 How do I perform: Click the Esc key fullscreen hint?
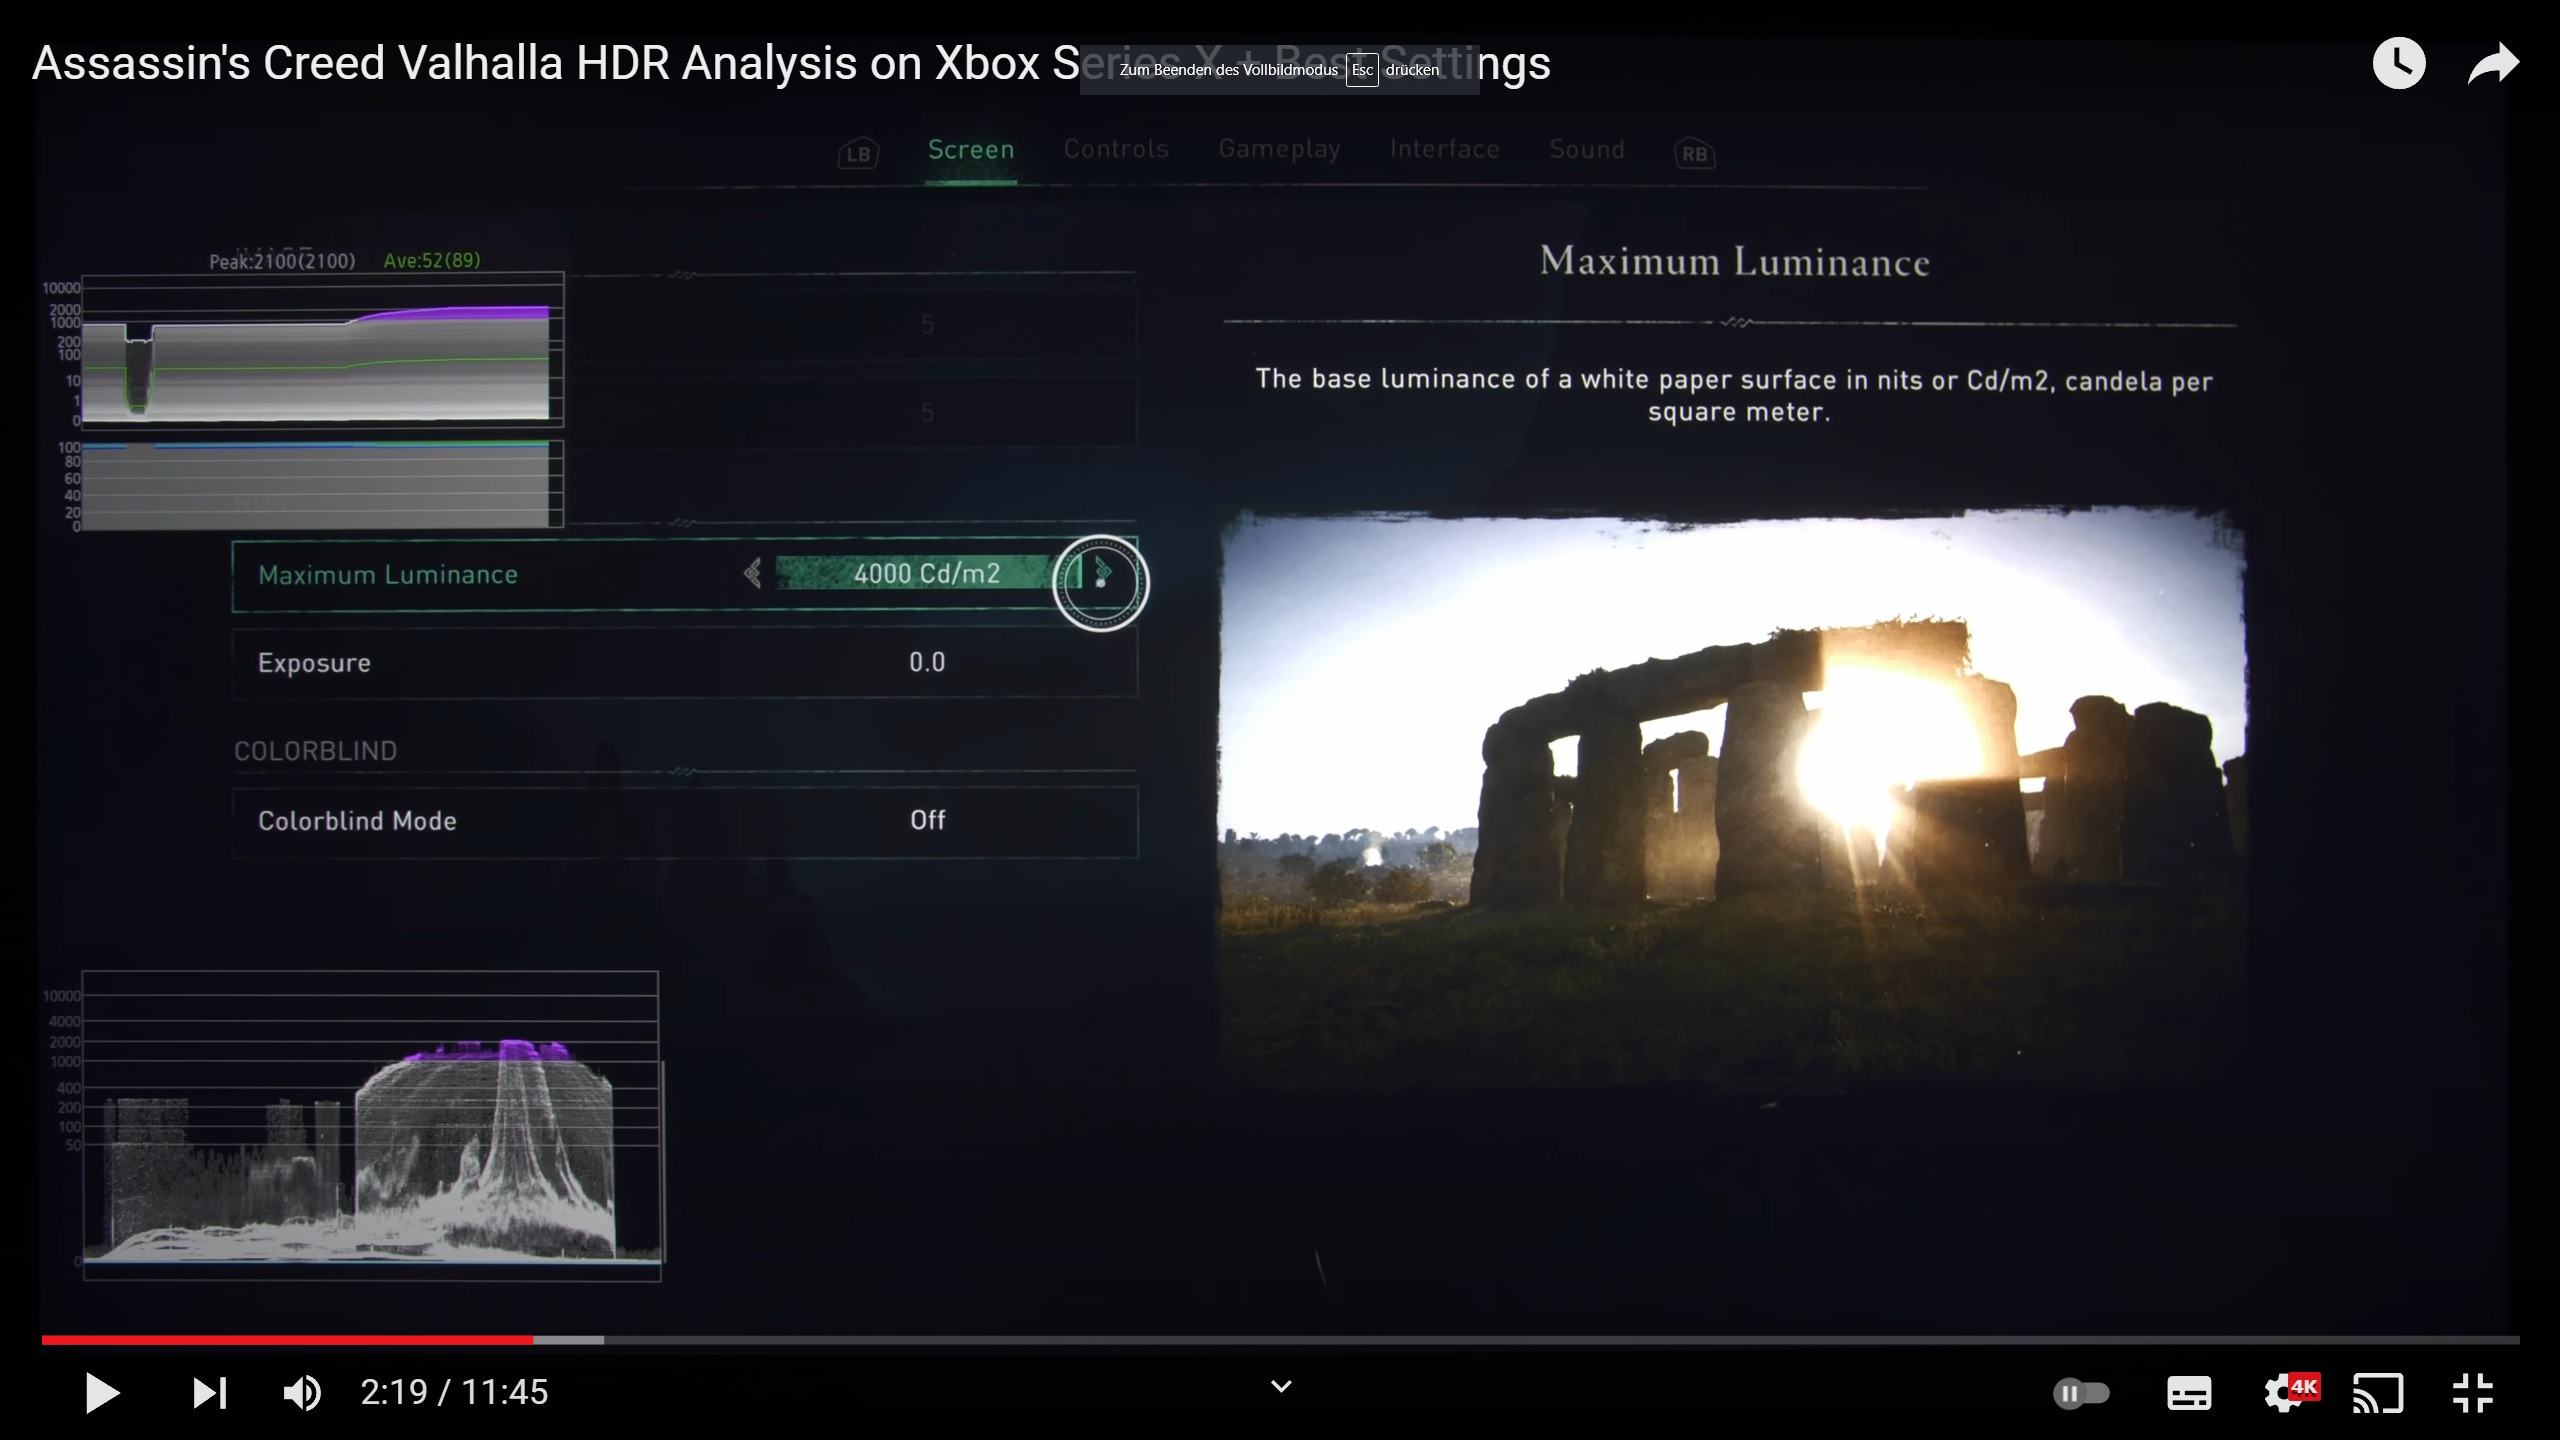click(x=1362, y=70)
